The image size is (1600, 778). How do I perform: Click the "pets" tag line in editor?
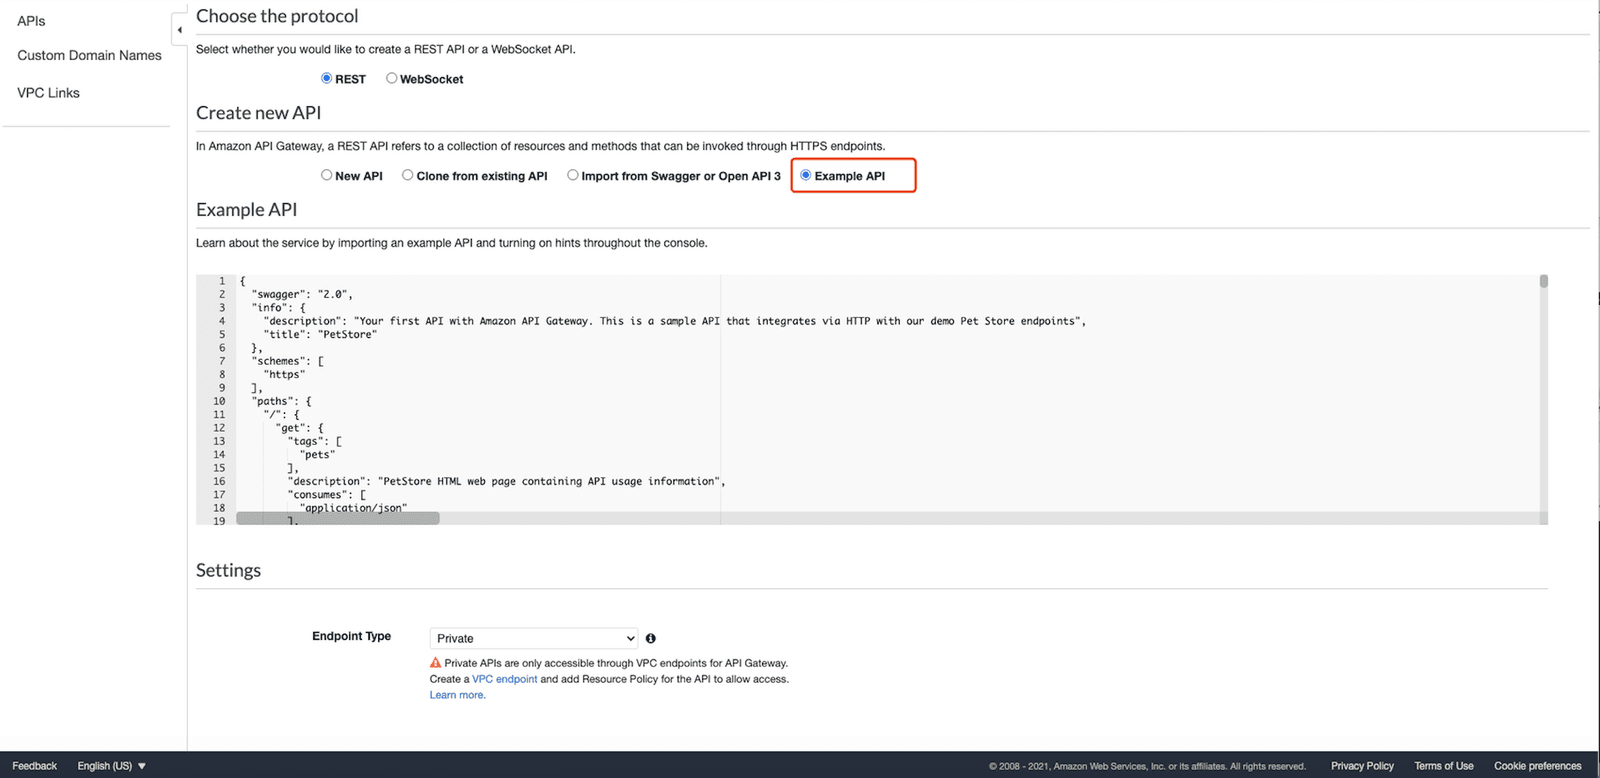coord(317,454)
